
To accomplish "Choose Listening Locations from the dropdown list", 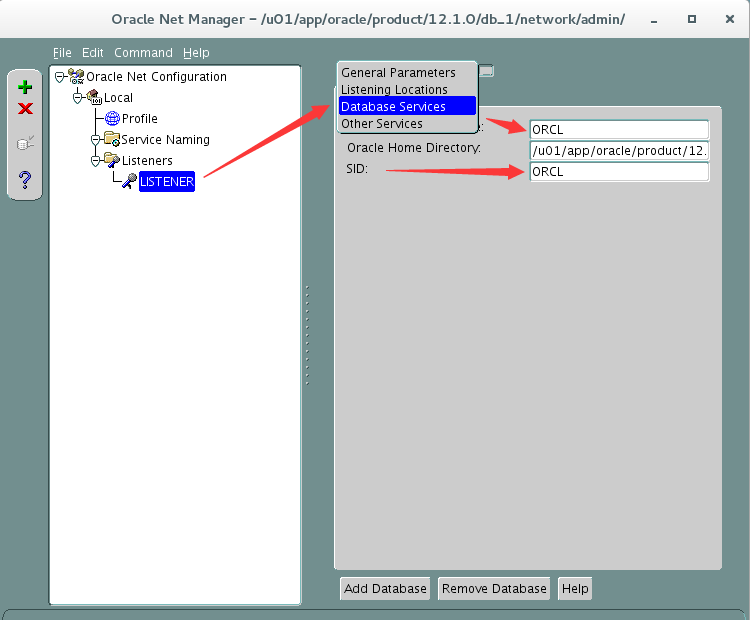I will pos(408,89).
